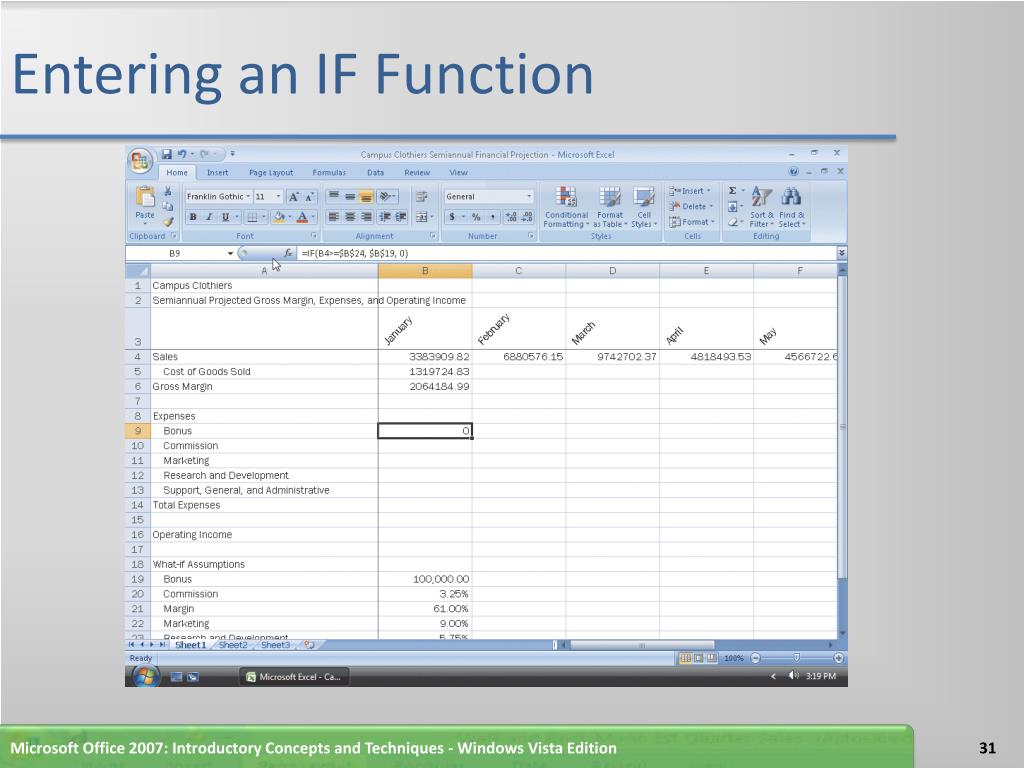Open the text Orientation options
This screenshot has height=768, width=1024.
tap(386, 197)
